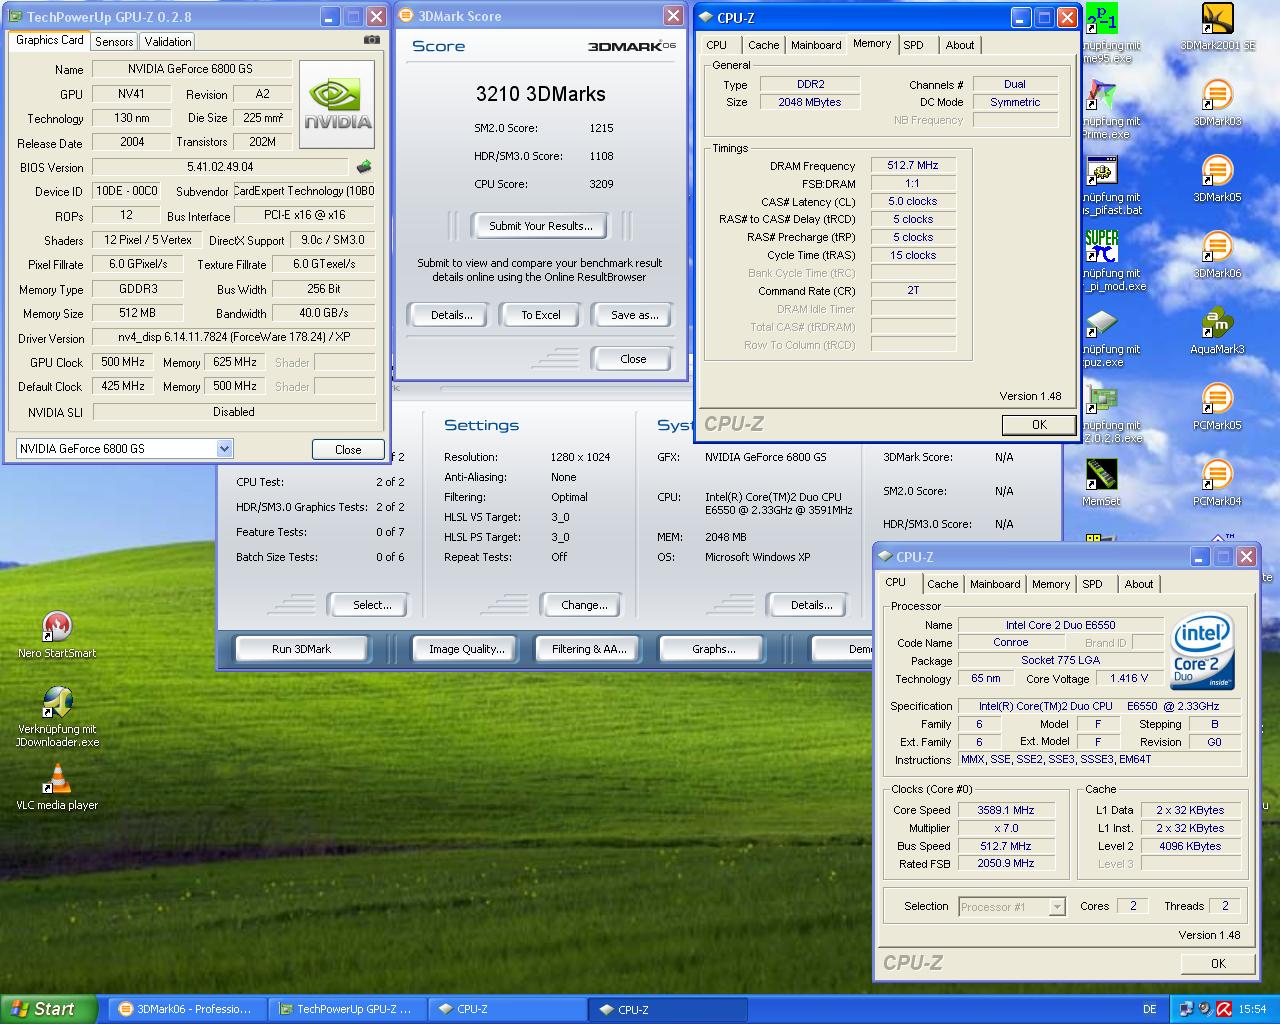Click the Run 3DMark button
Screen dimensions: 1280x1024
[x=301, y=649]
